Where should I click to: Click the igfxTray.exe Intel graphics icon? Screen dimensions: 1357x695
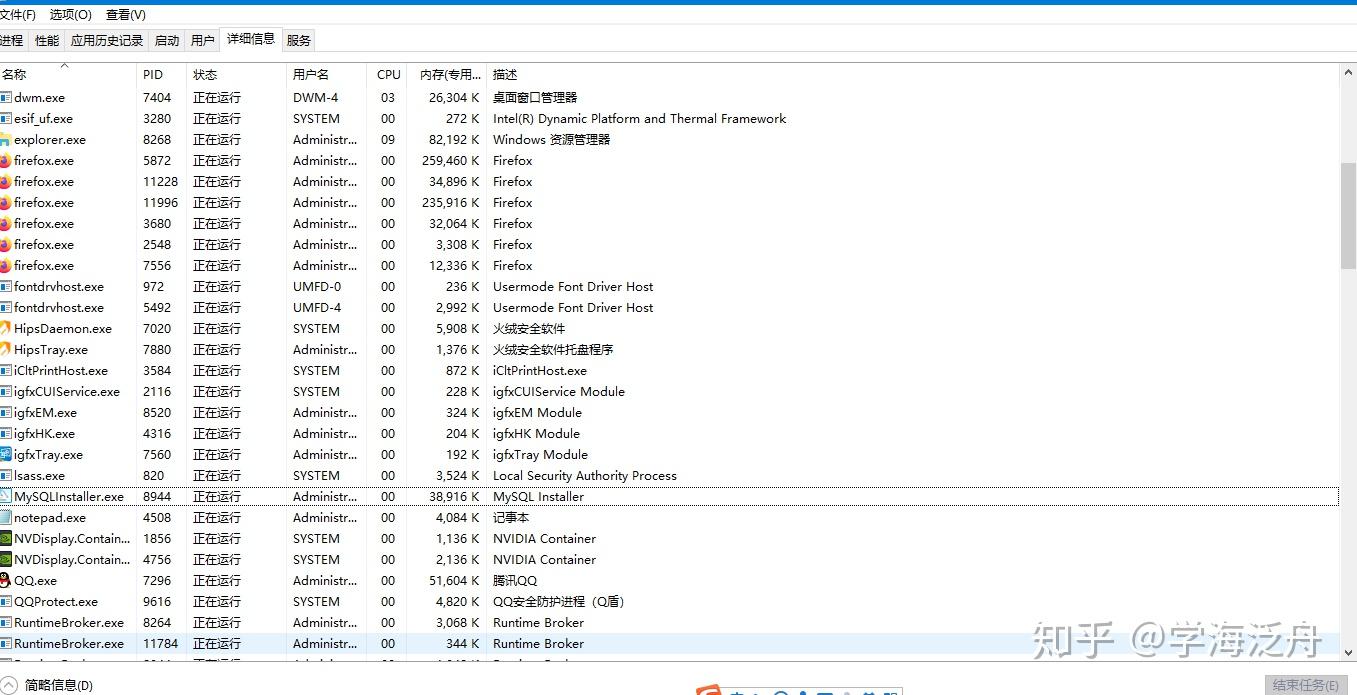click(5, 454)
